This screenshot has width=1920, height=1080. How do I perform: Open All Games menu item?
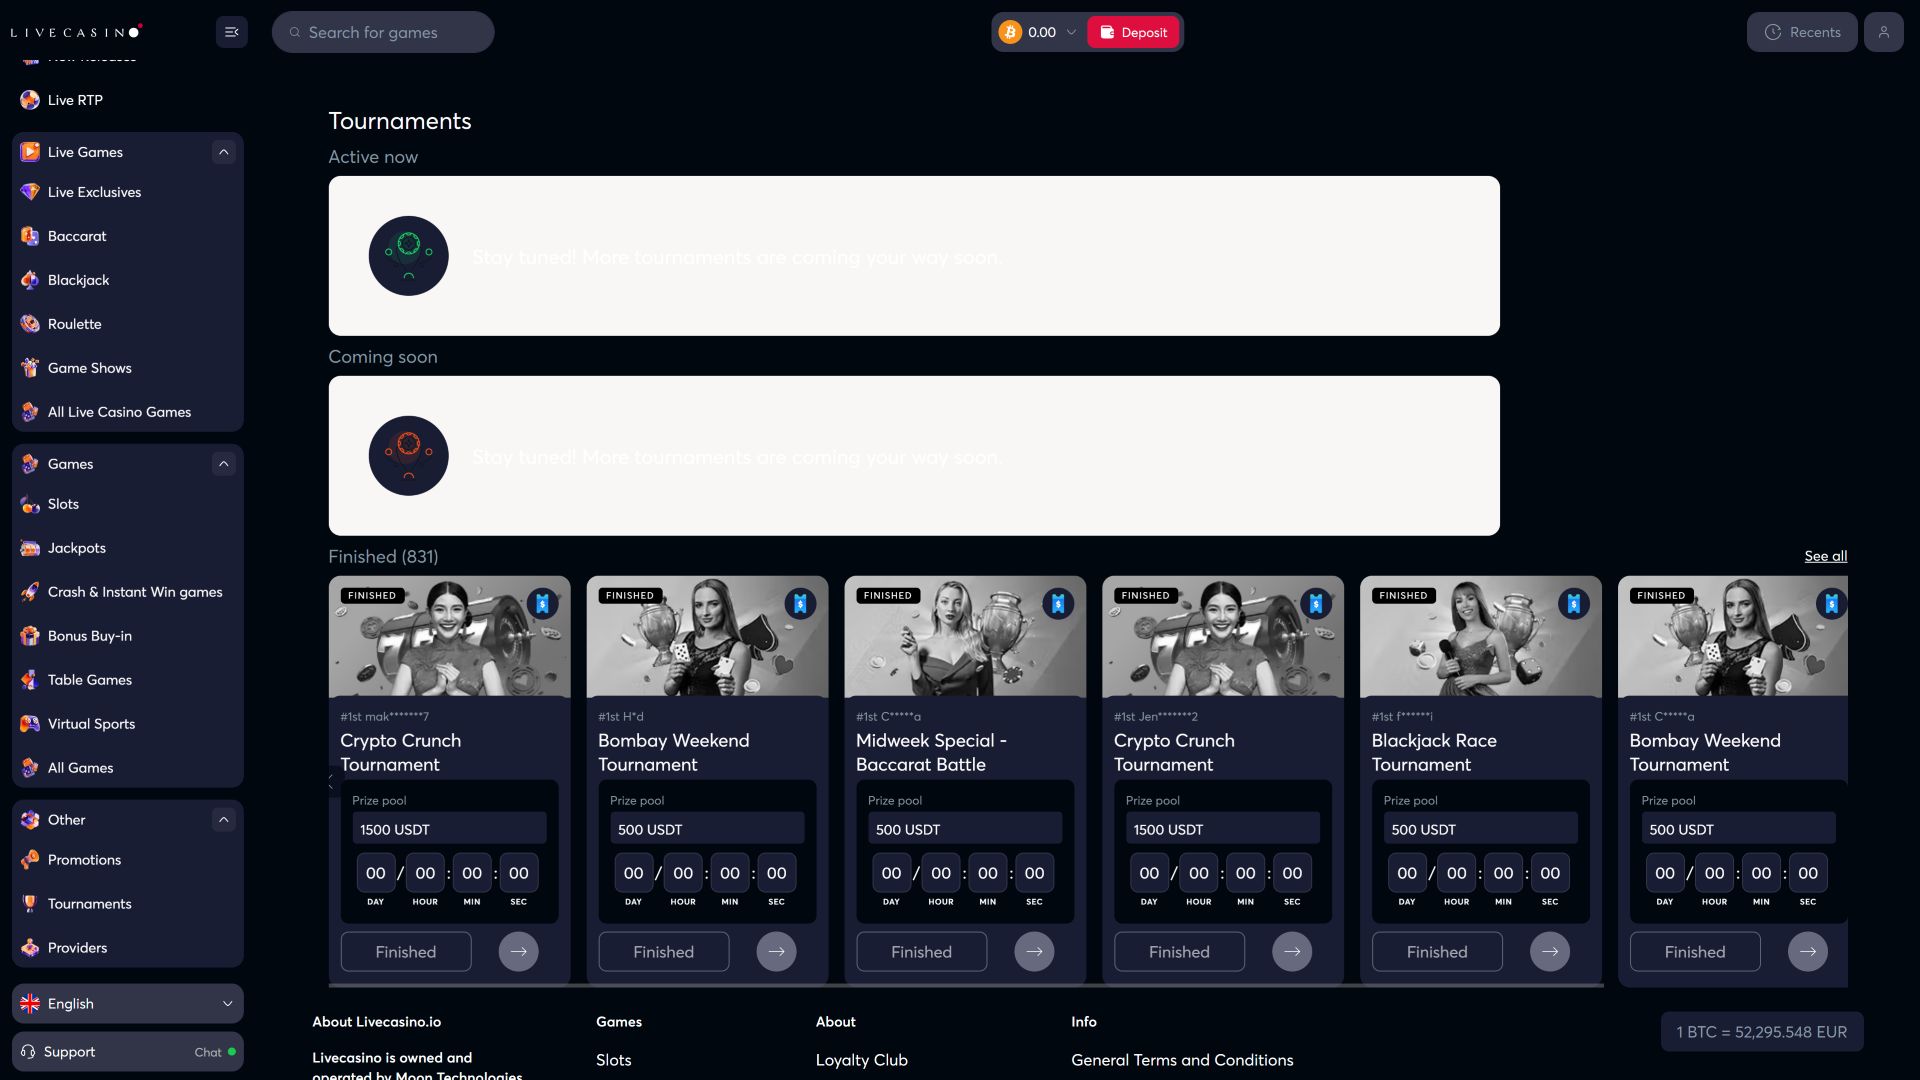click(x=128, y=768)
